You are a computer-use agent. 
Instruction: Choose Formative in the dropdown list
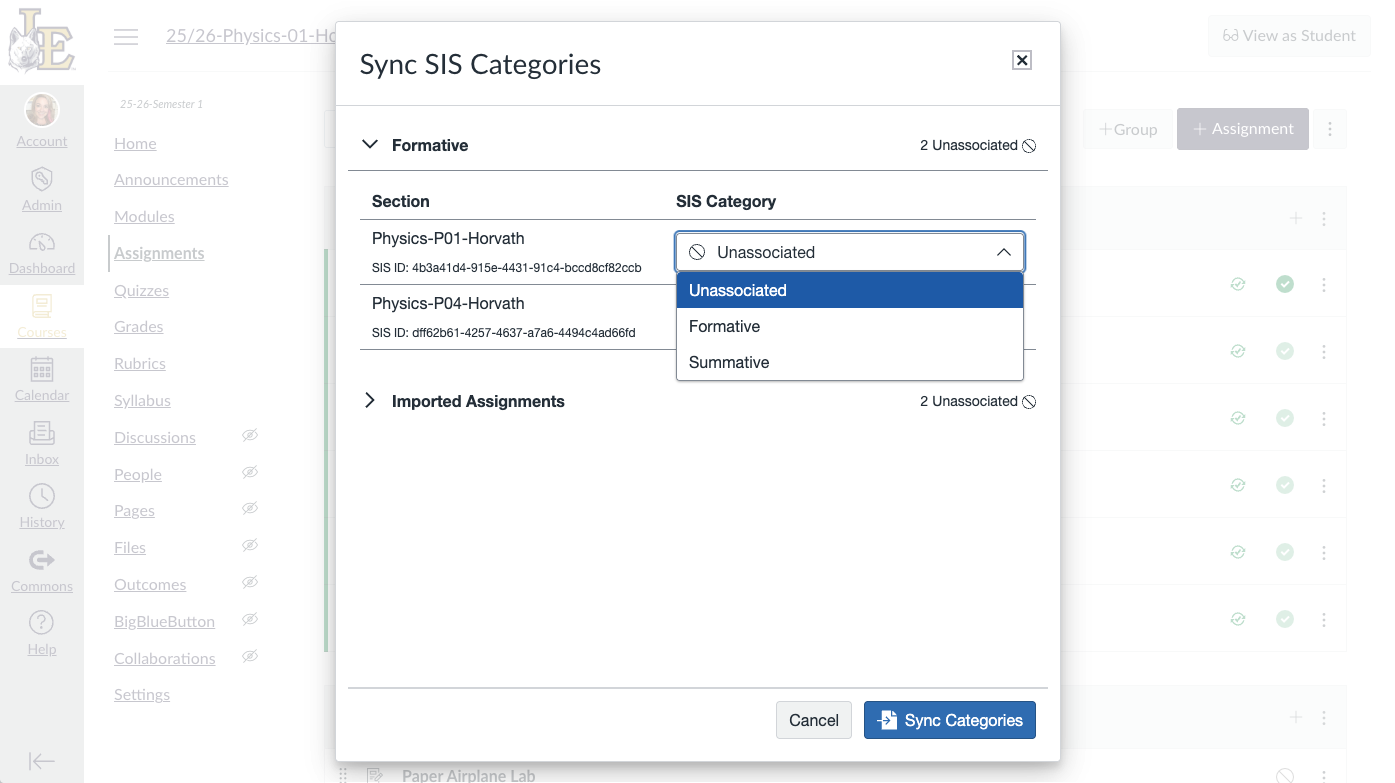[x=850, y=326]
